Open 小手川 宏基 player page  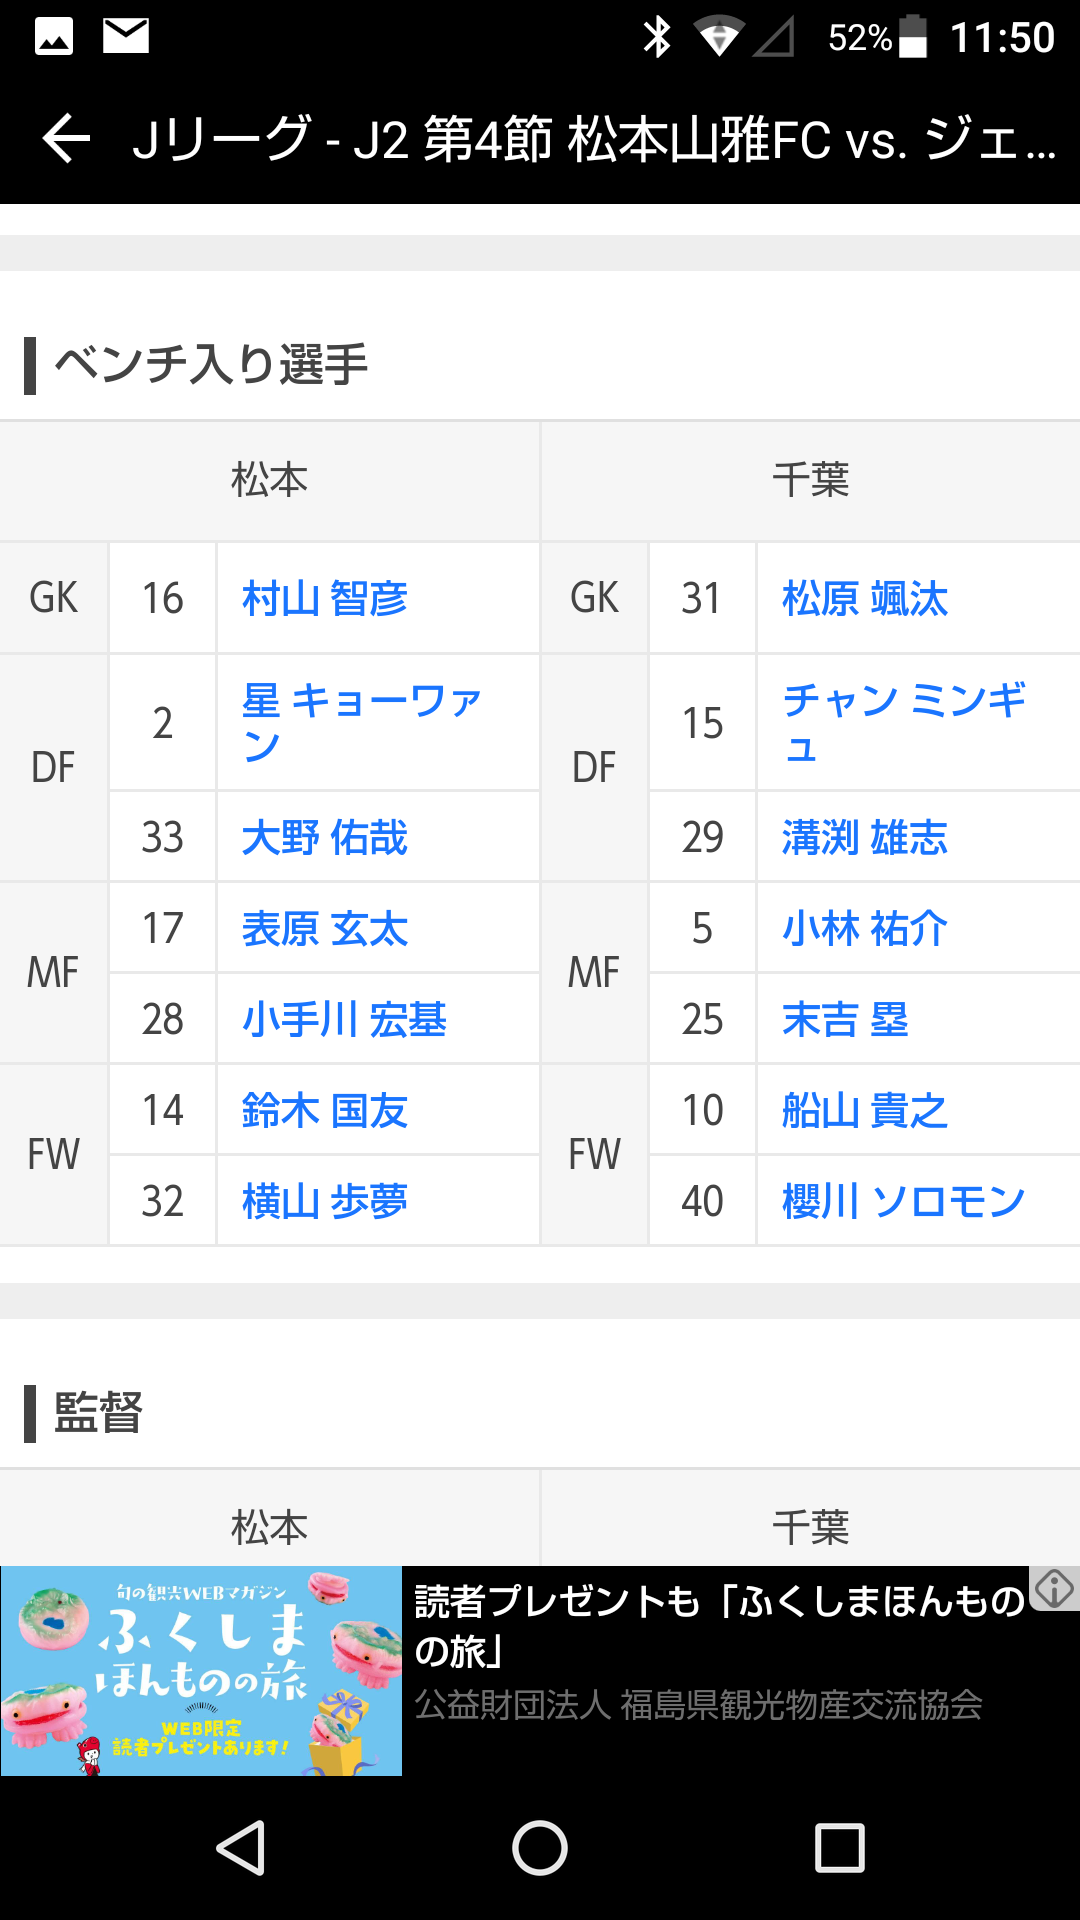click(x=344, y=1020)
